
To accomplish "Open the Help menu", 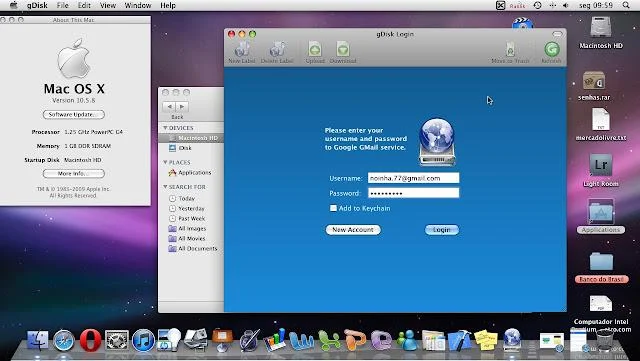I will pos(168,5).
